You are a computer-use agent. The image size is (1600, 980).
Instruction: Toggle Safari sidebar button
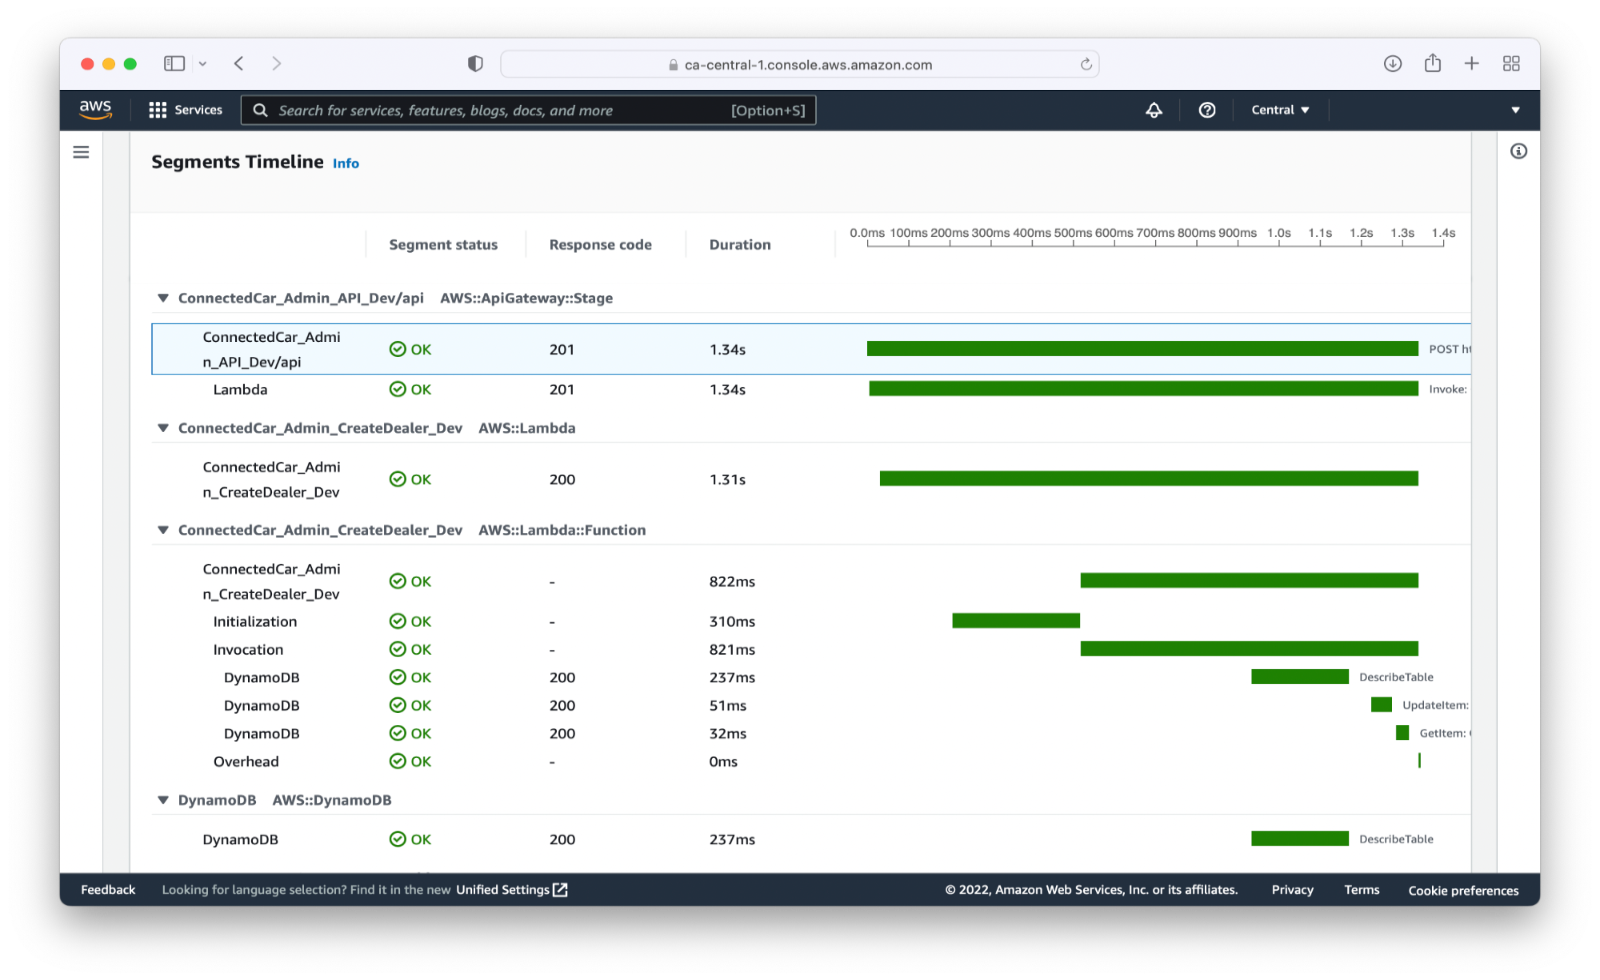tap(174, 63)
